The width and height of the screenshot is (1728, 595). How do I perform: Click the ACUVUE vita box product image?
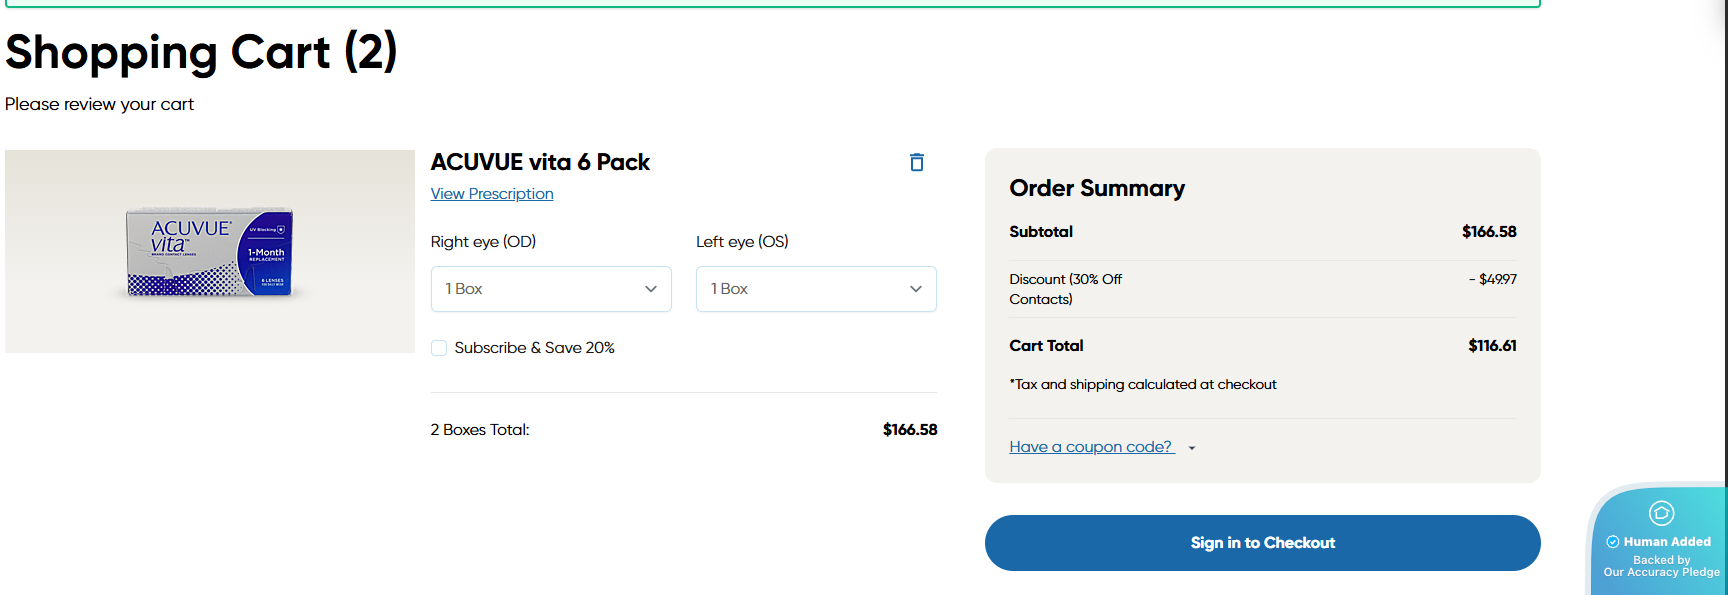point(210,252)
